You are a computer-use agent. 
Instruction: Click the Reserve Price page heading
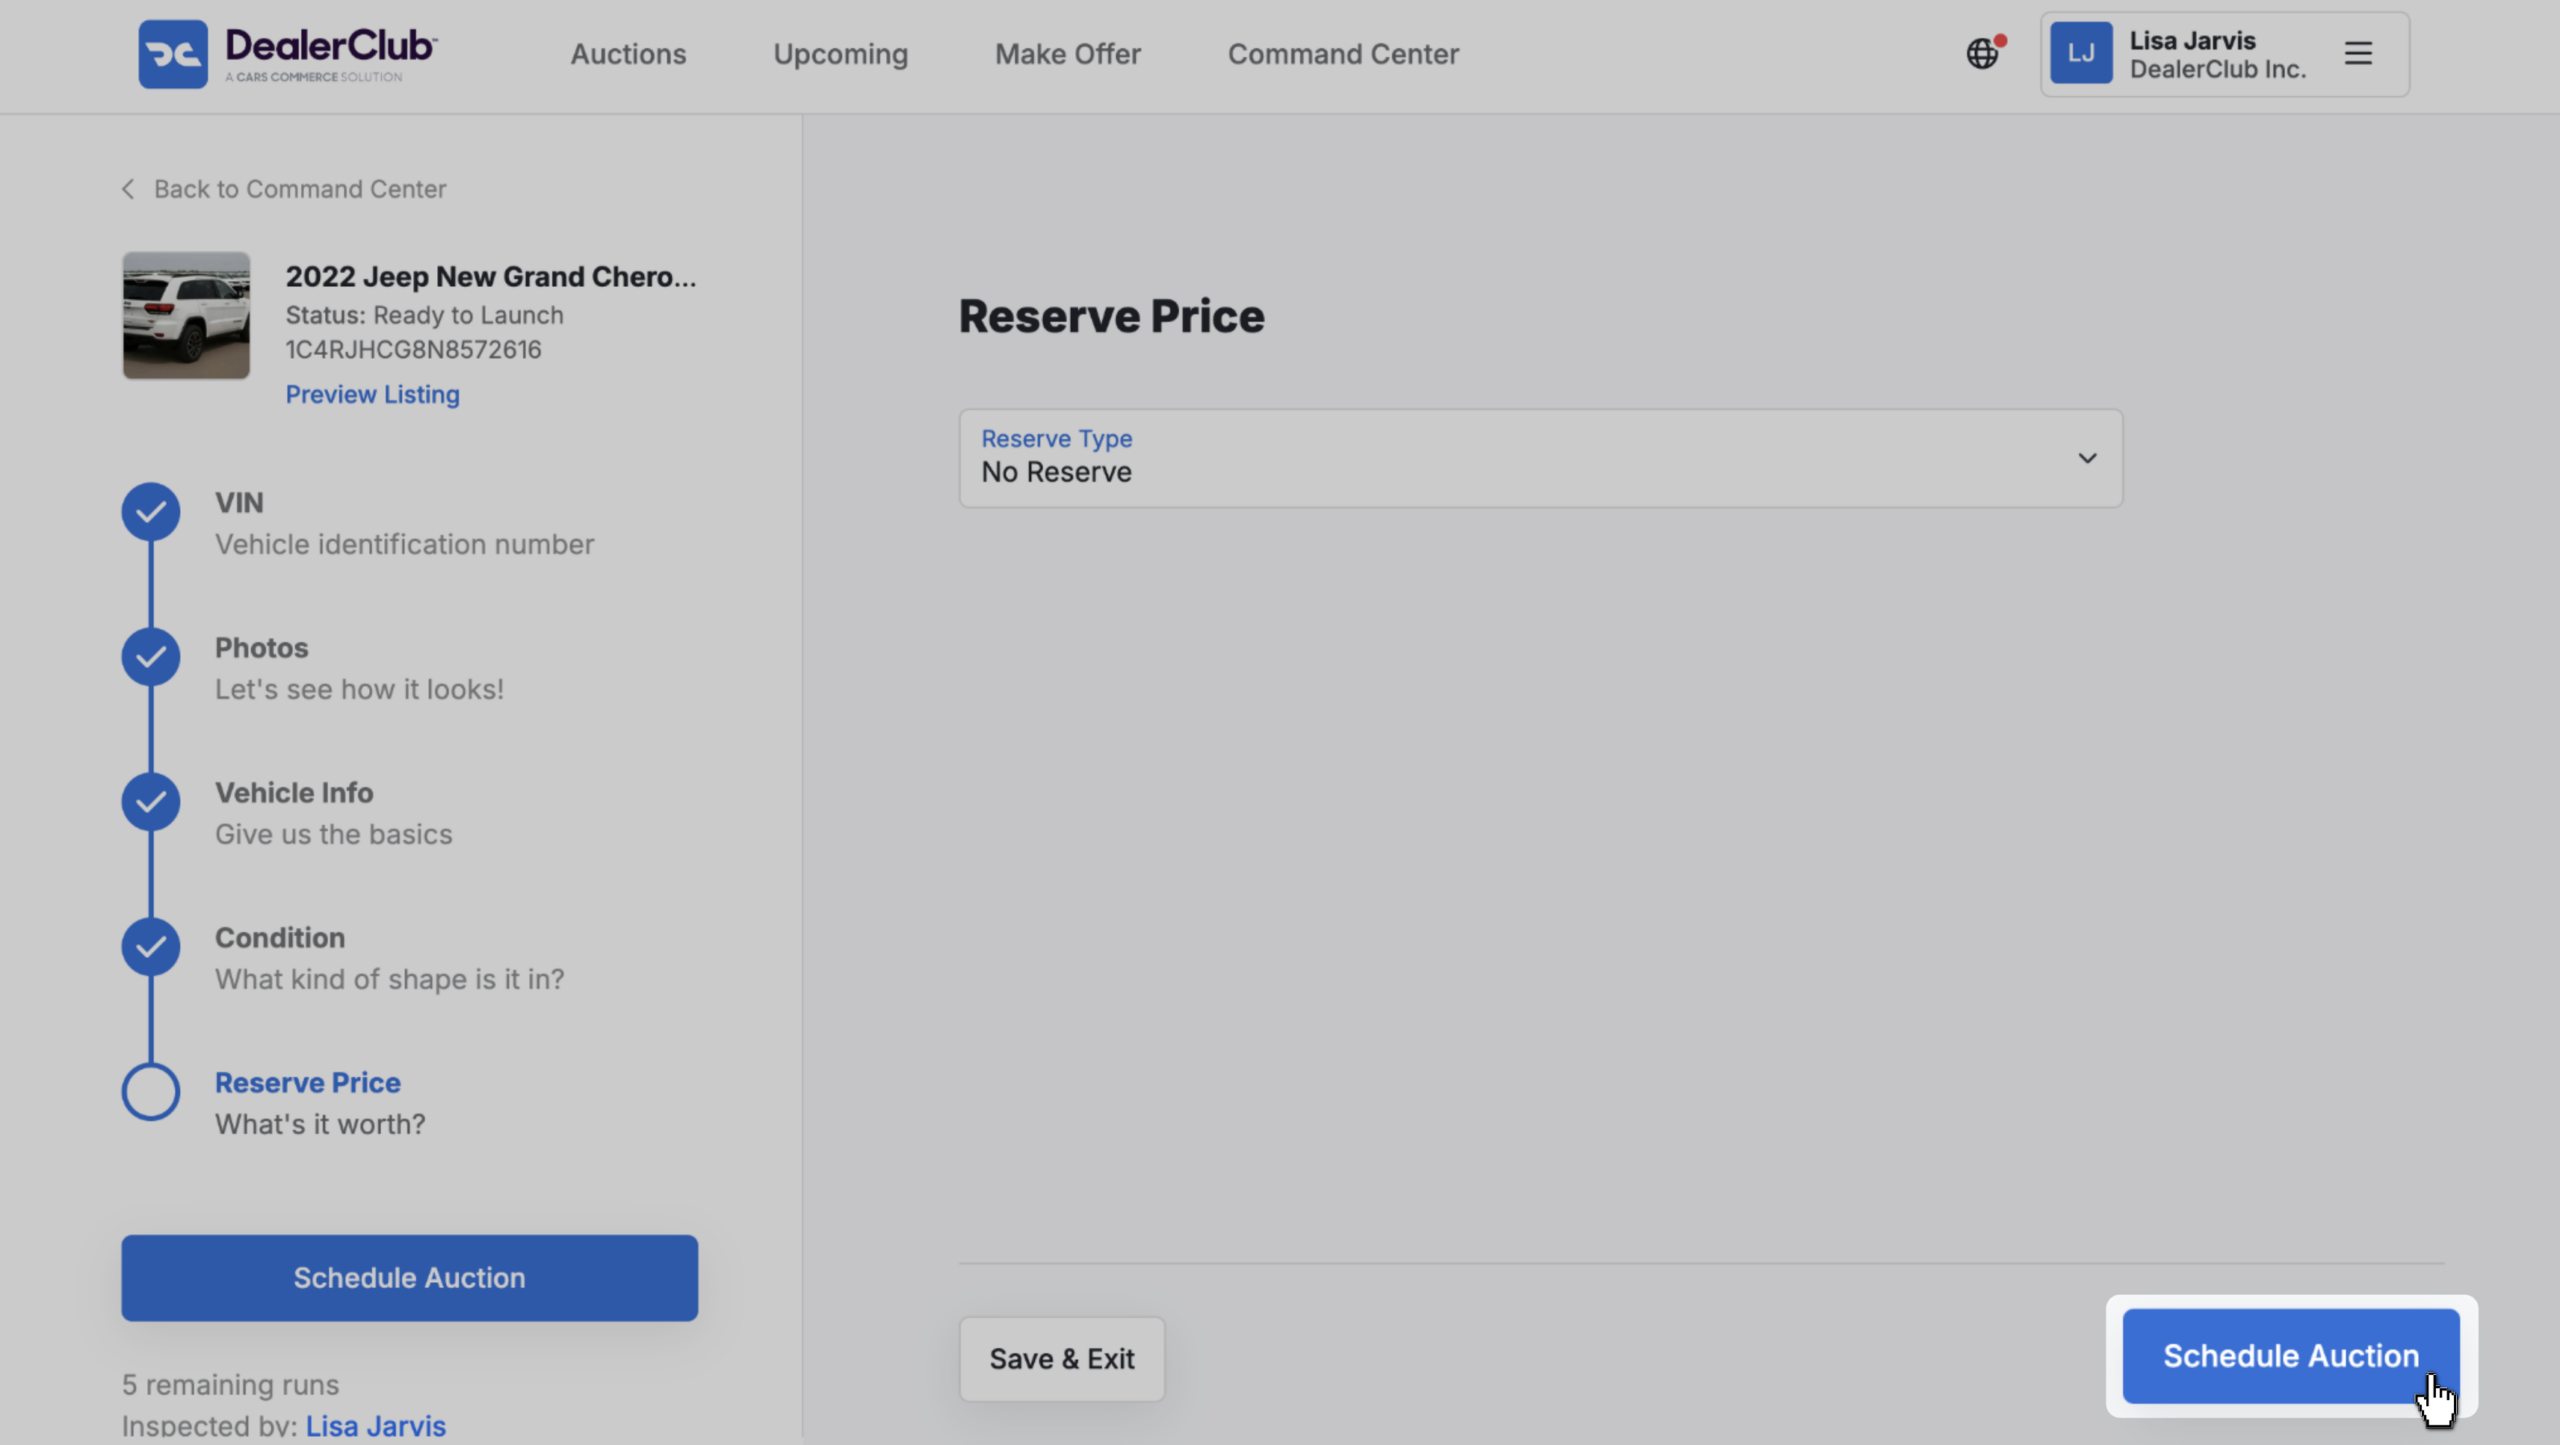pyautogui.click(x=1111, y=316)
